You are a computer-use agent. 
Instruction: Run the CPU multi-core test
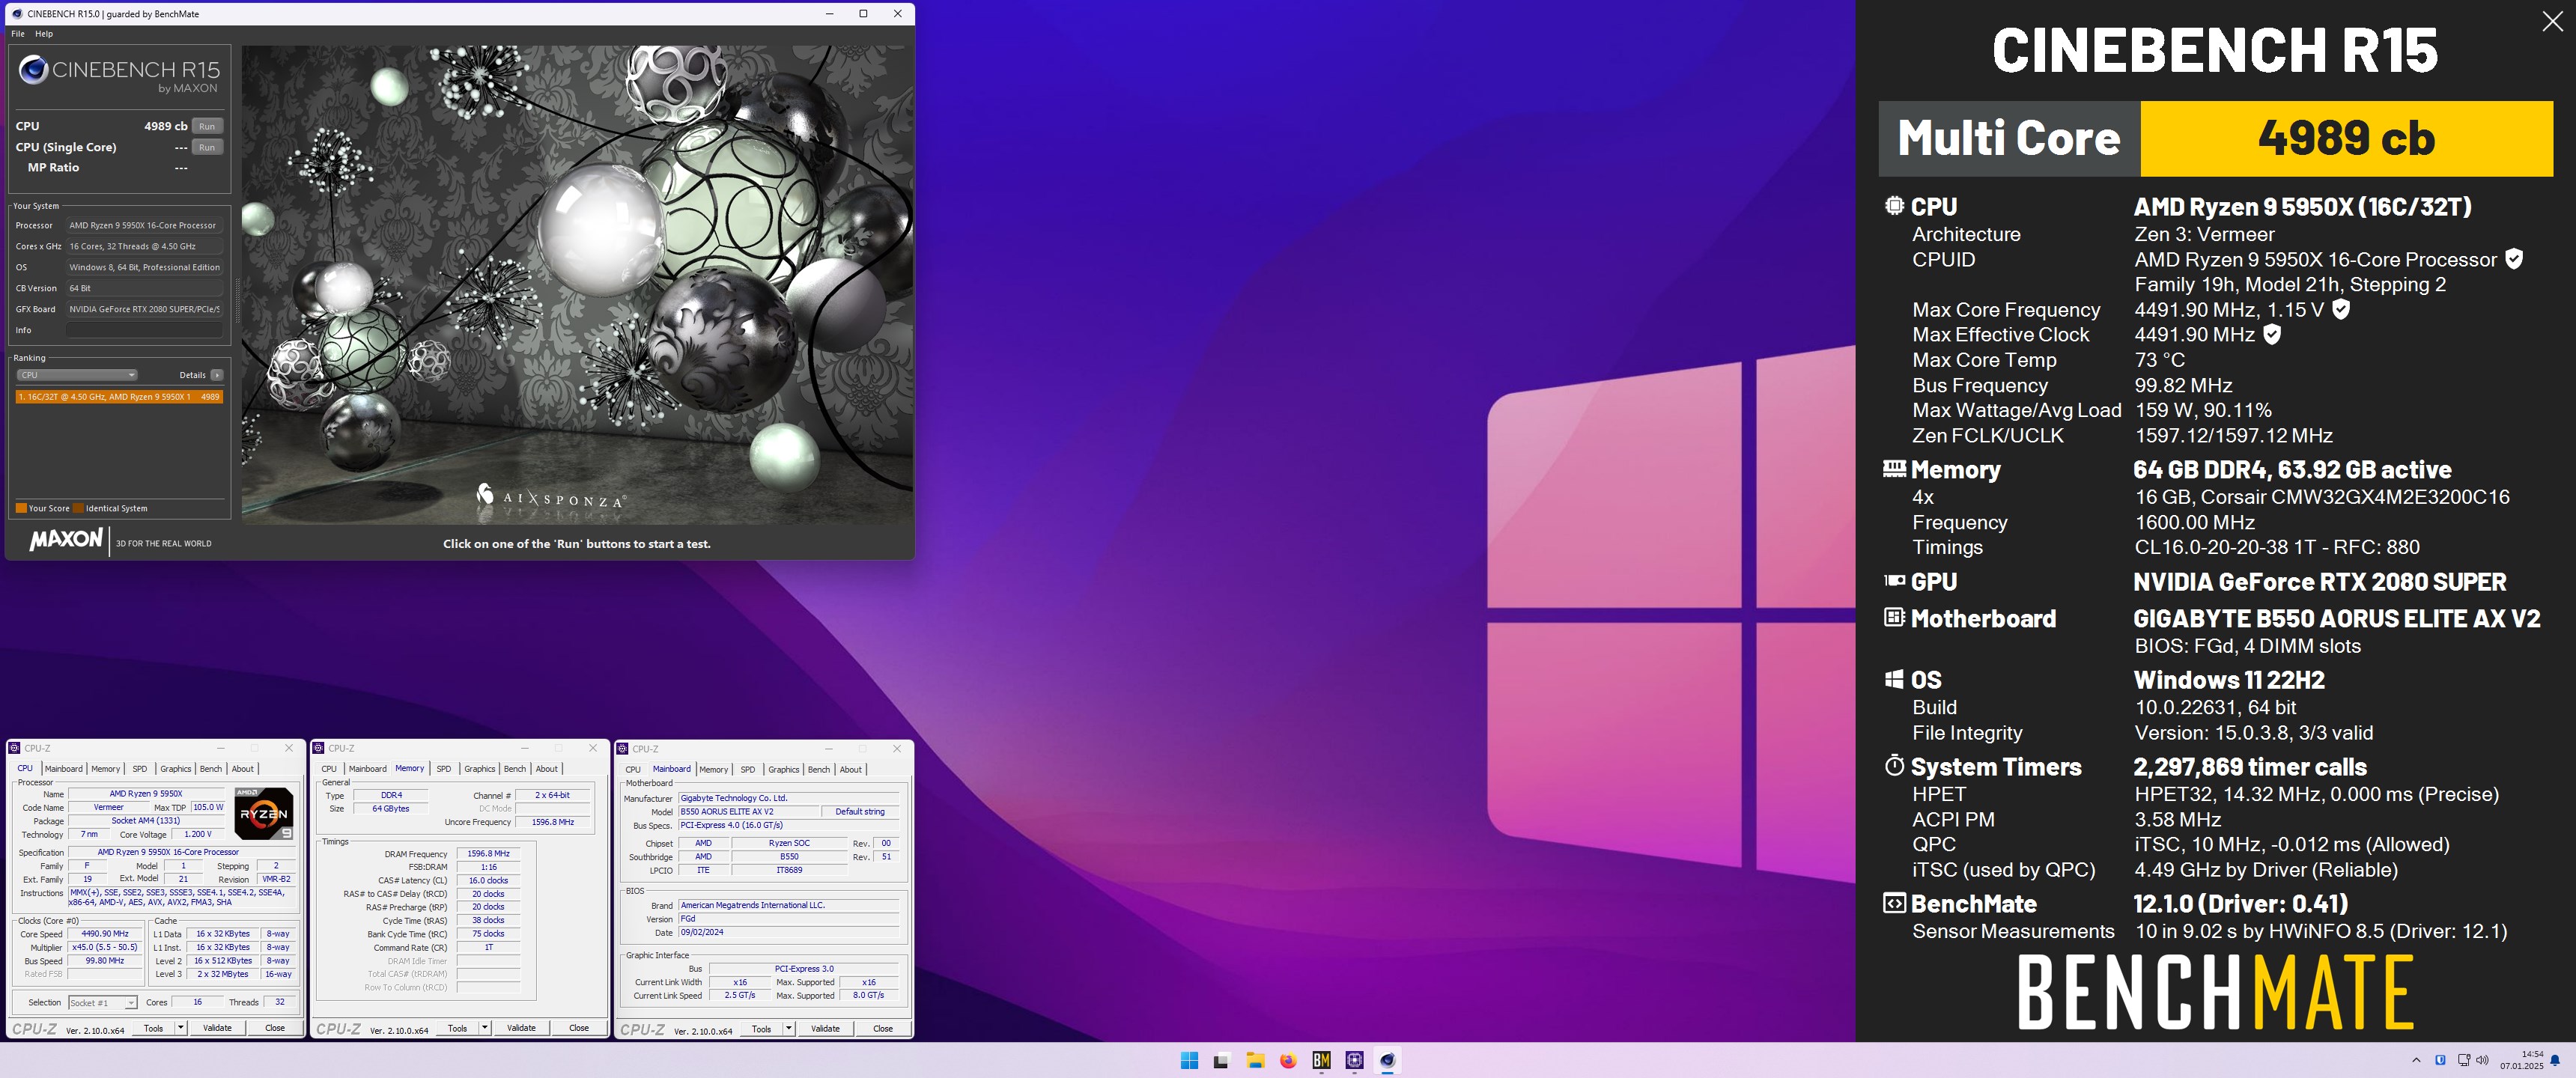pos(207,126)
